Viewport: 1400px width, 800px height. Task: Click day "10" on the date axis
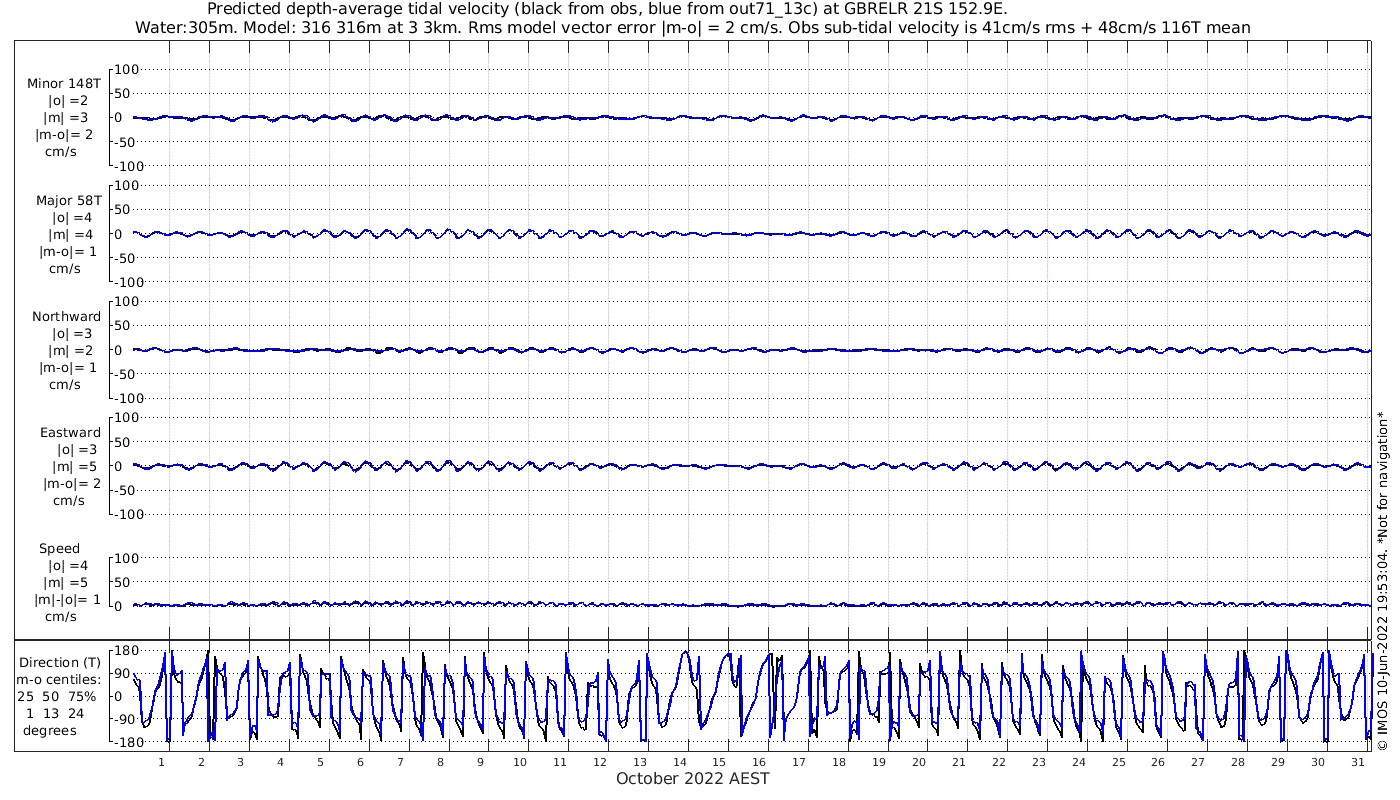pyautogui.click(x=520, y=762)
